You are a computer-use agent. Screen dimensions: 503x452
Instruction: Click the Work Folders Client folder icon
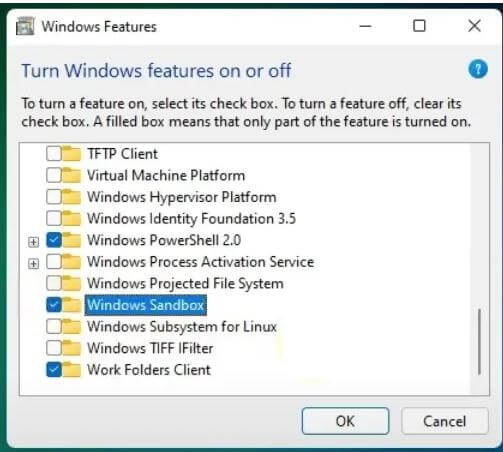coord(71,369)
